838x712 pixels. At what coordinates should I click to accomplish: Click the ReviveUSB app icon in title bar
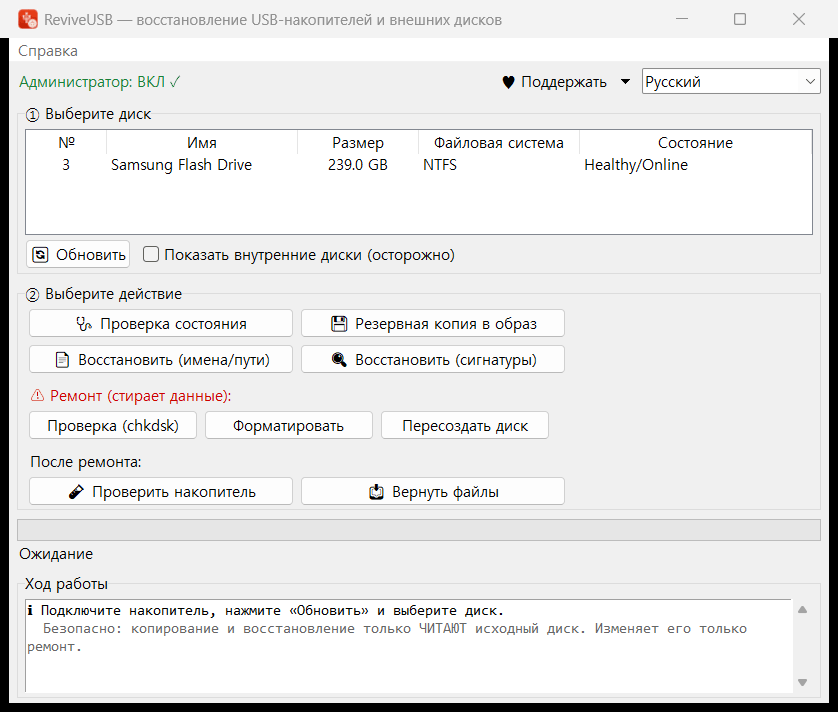[28, 19]
